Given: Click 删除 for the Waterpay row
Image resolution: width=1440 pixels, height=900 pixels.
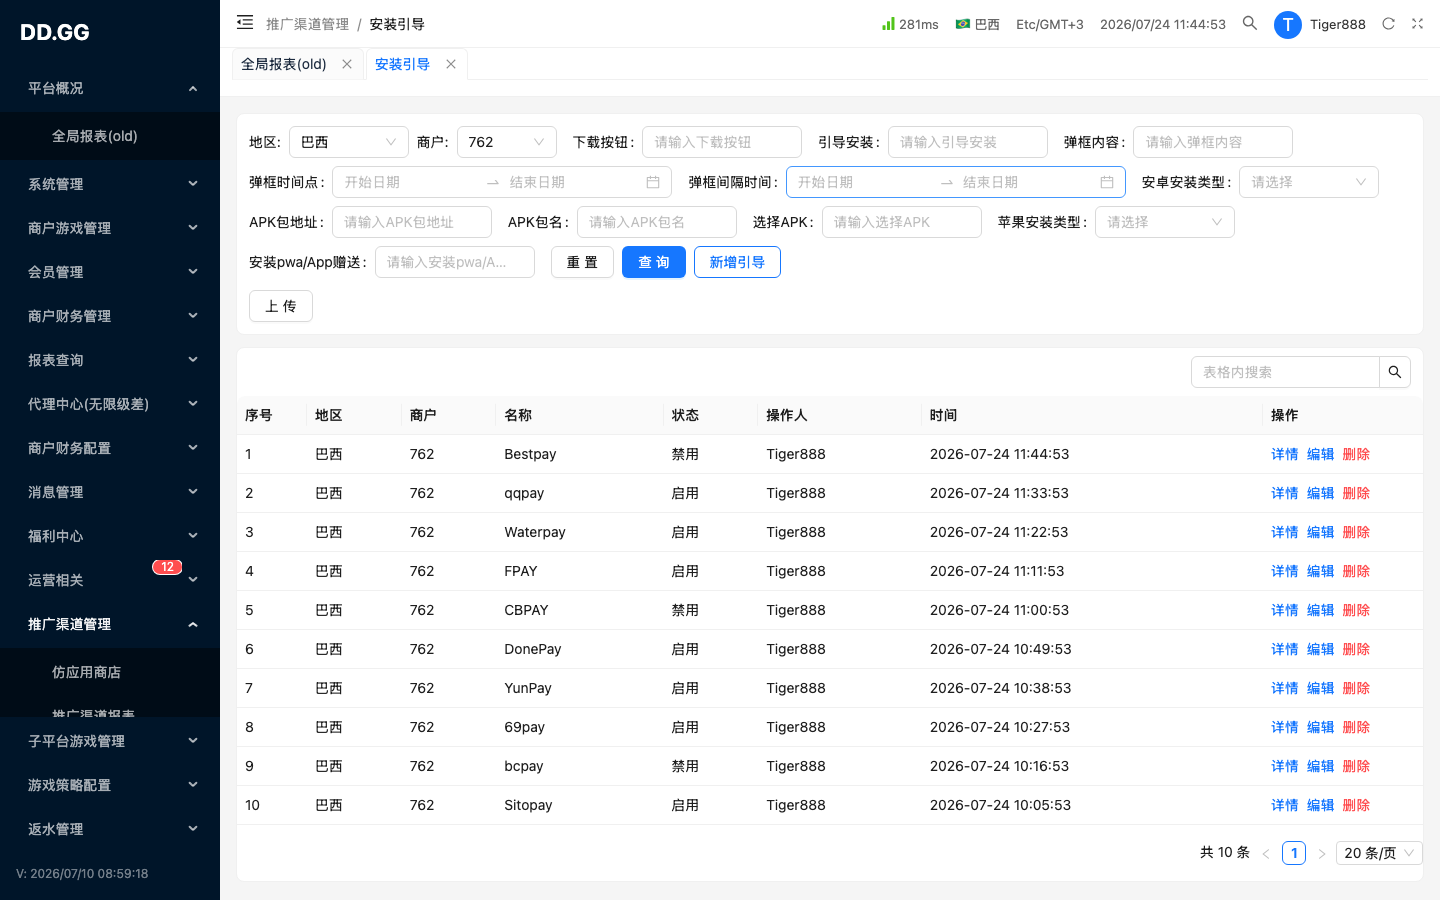Looking at the screenshot, I should pos(1356,532).
